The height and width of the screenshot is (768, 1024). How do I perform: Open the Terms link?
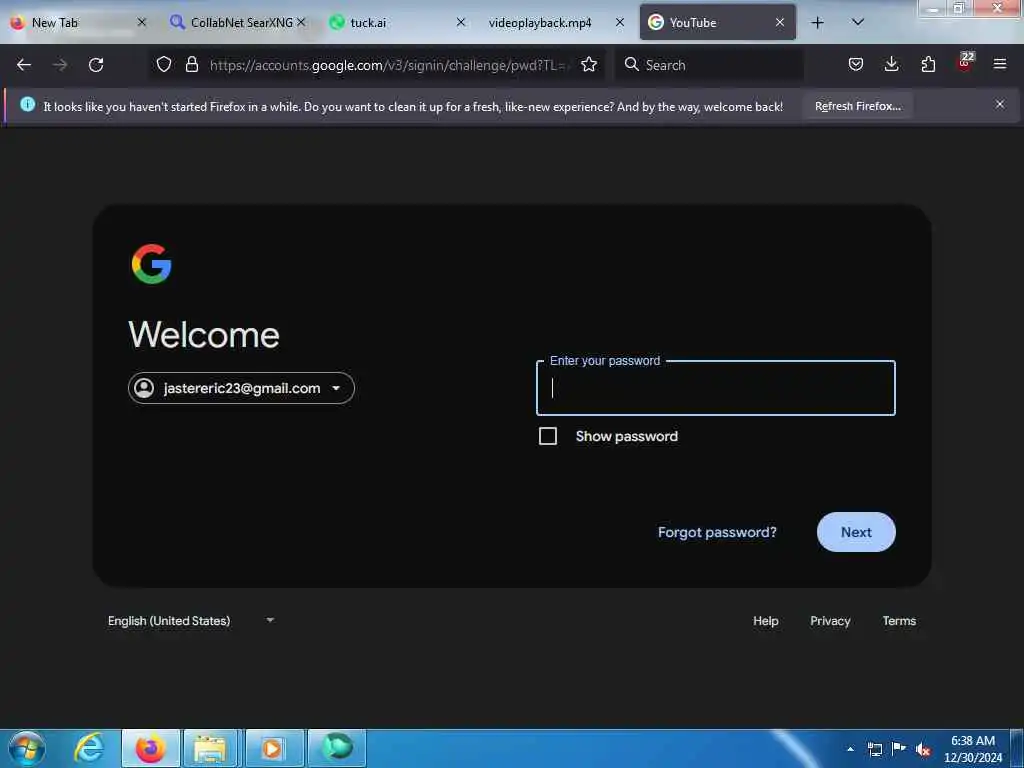tap(899, 620)
